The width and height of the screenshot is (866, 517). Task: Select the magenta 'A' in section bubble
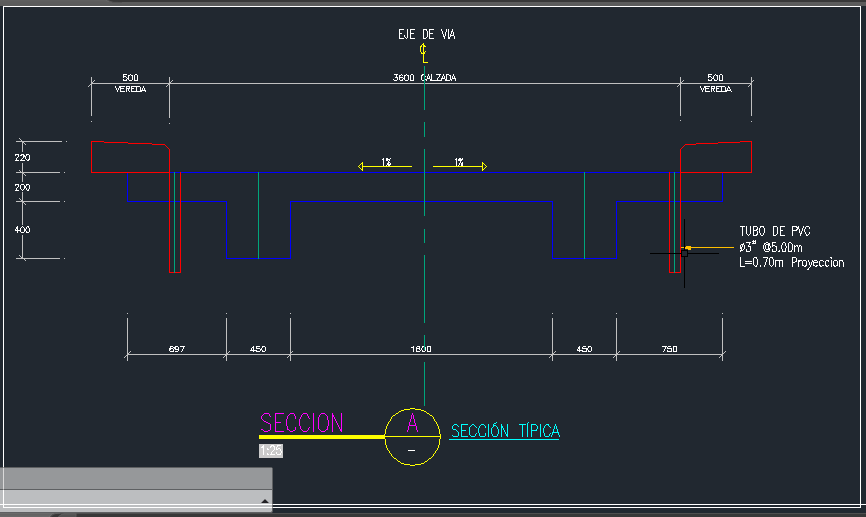(x=413, y=423)
